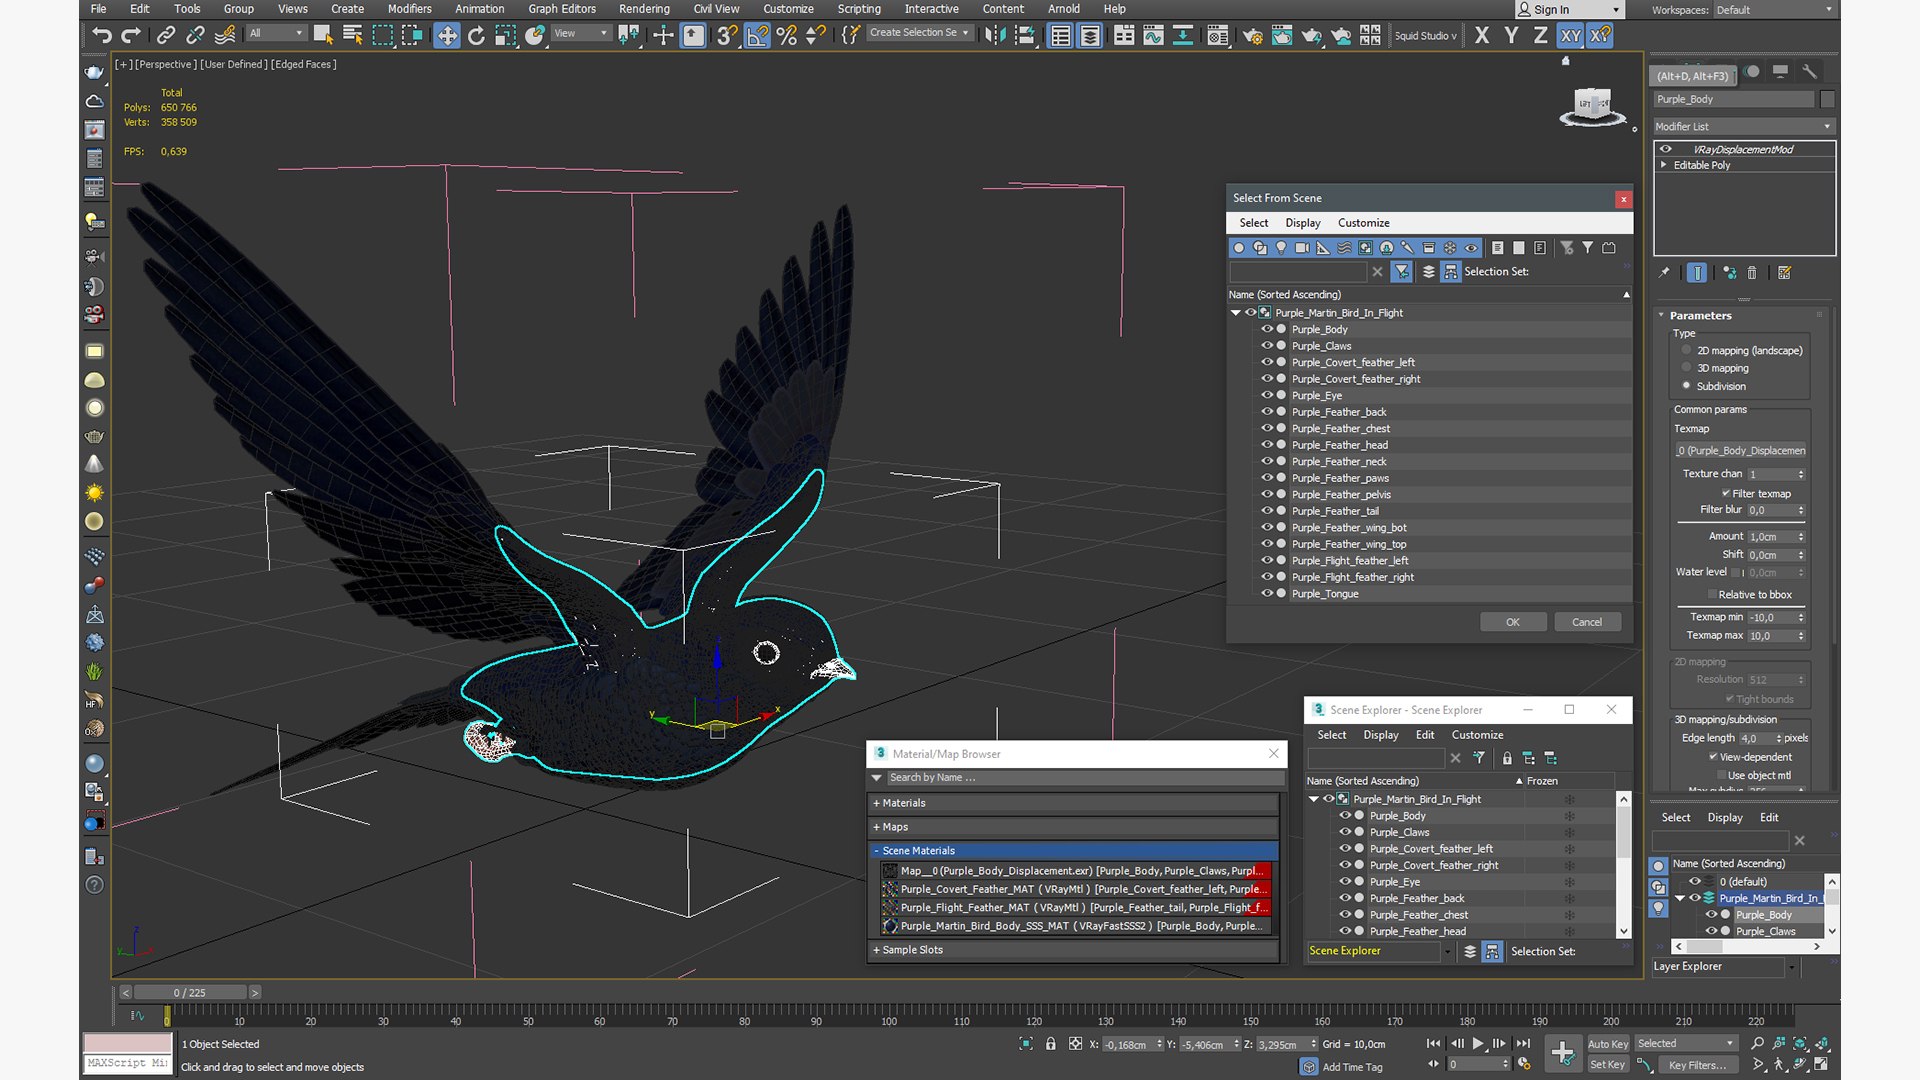This screenshot has width=1920, height=1080.
Task: Toggle VRayDisplacementMod visibility eye
Action: 1666,149
